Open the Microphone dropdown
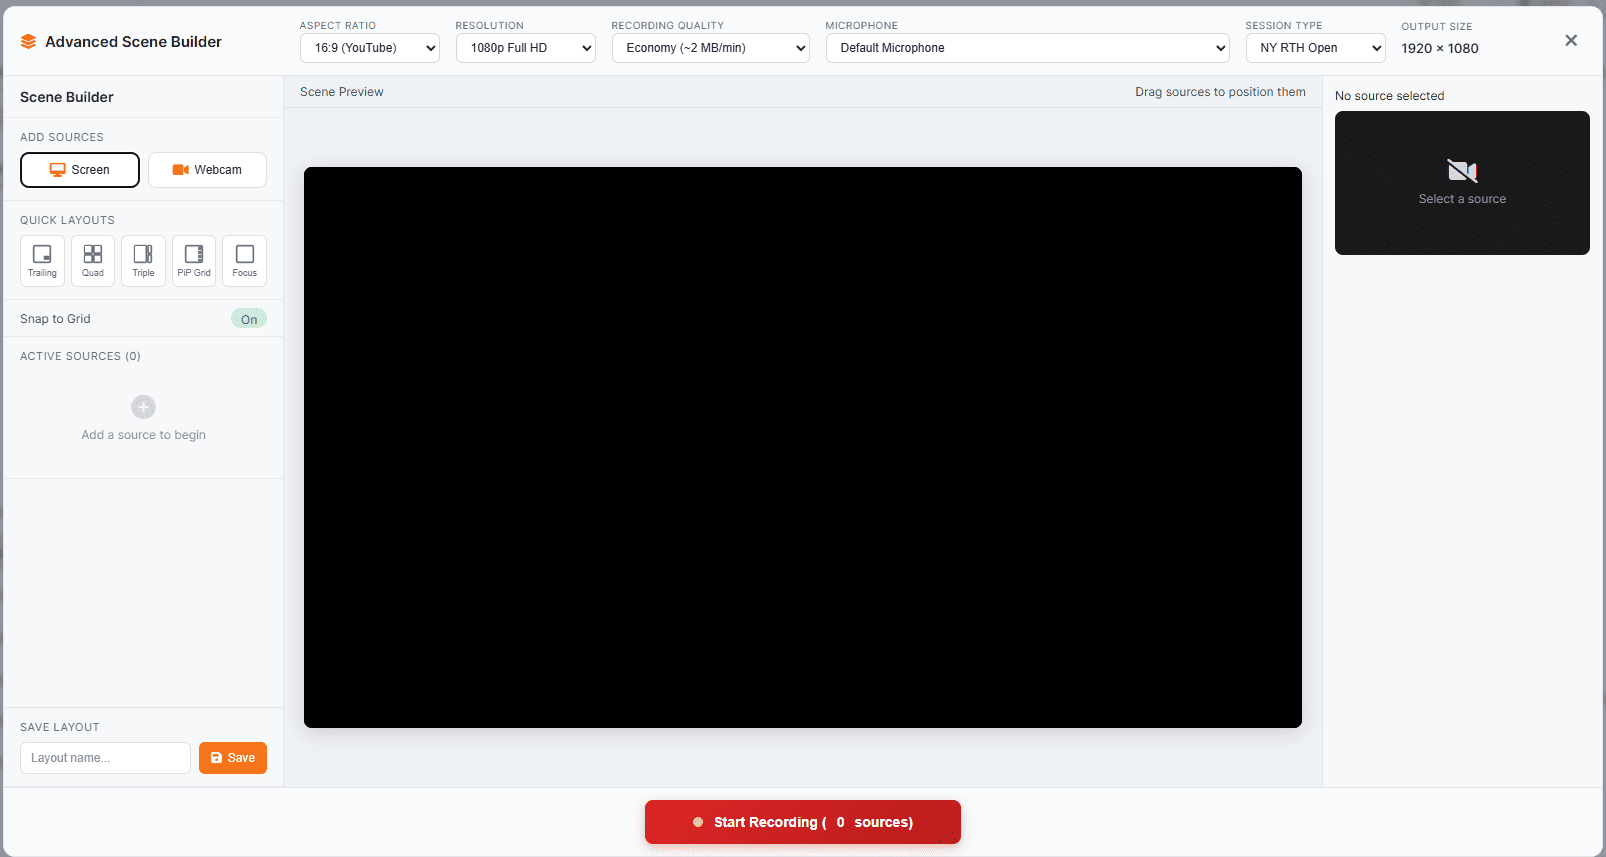This screenshot has width=1606, height=857. [1028, 48]
